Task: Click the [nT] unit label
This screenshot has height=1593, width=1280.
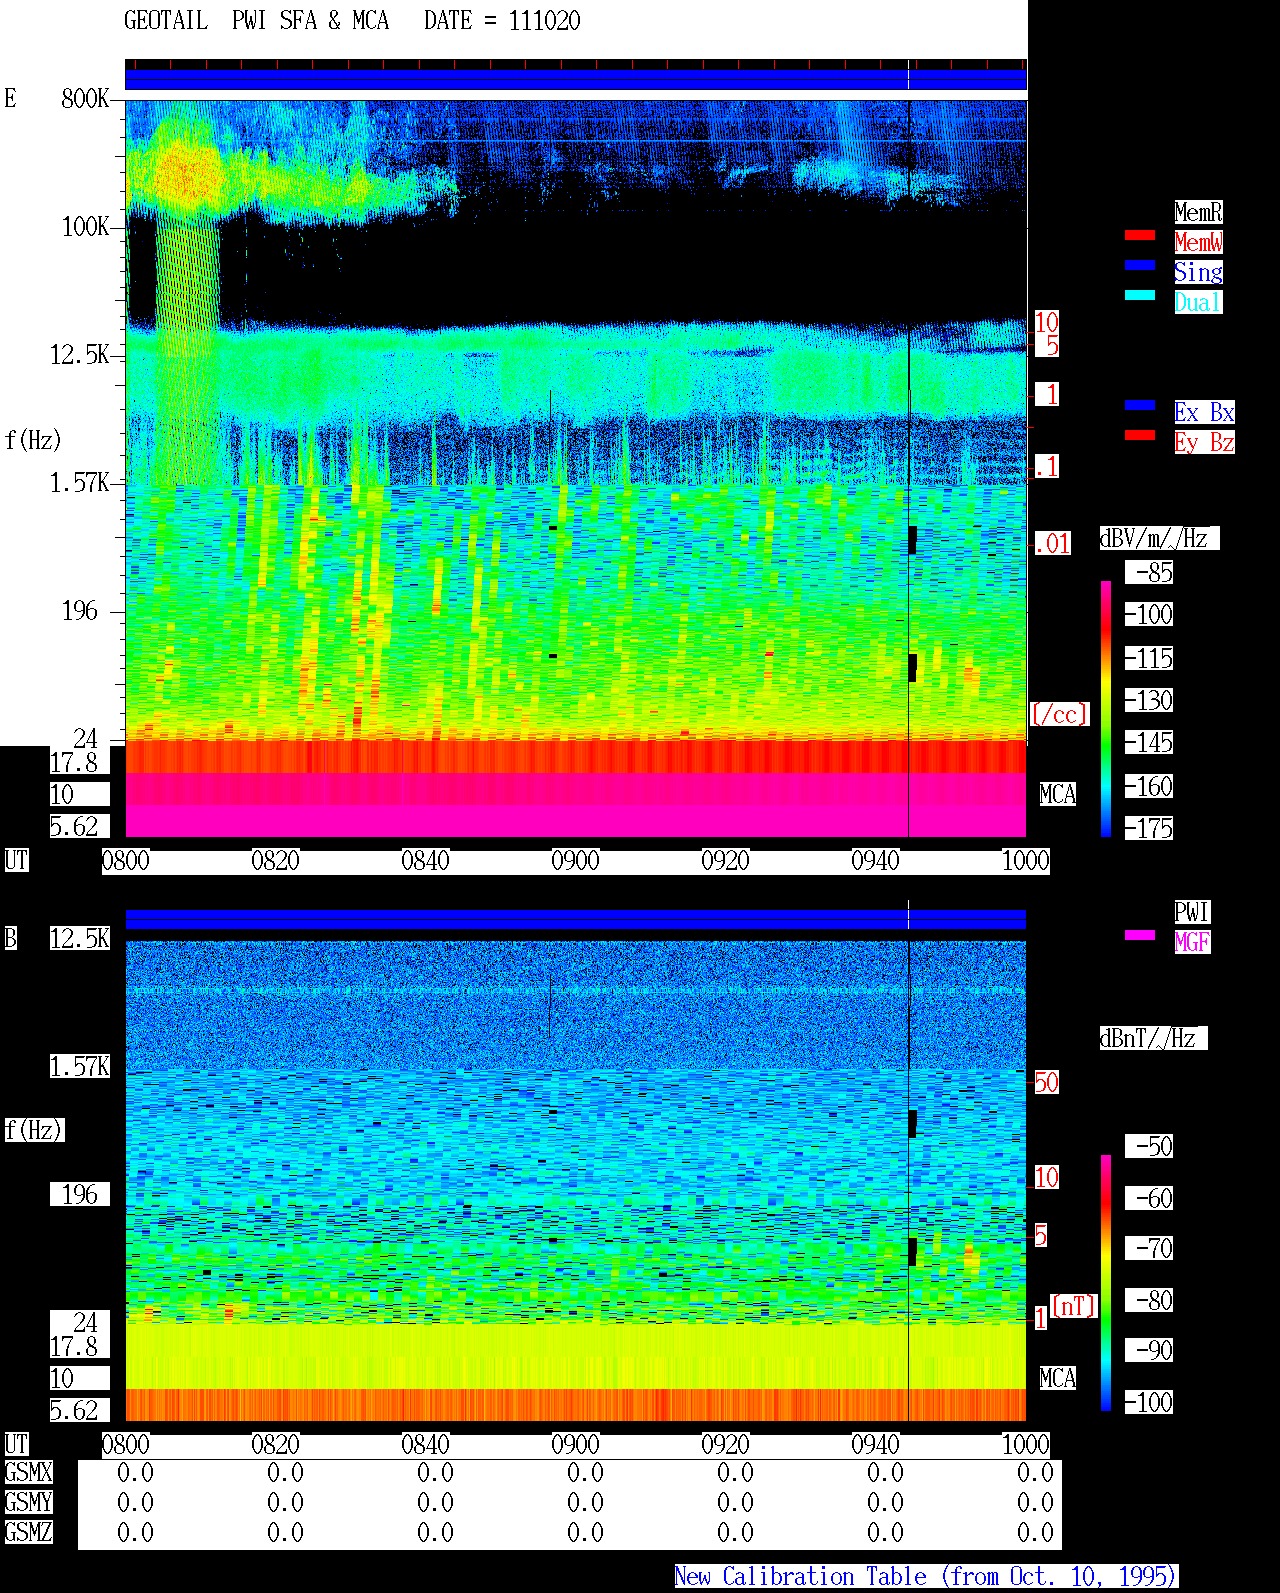Action: [x=1074, y=1306]
